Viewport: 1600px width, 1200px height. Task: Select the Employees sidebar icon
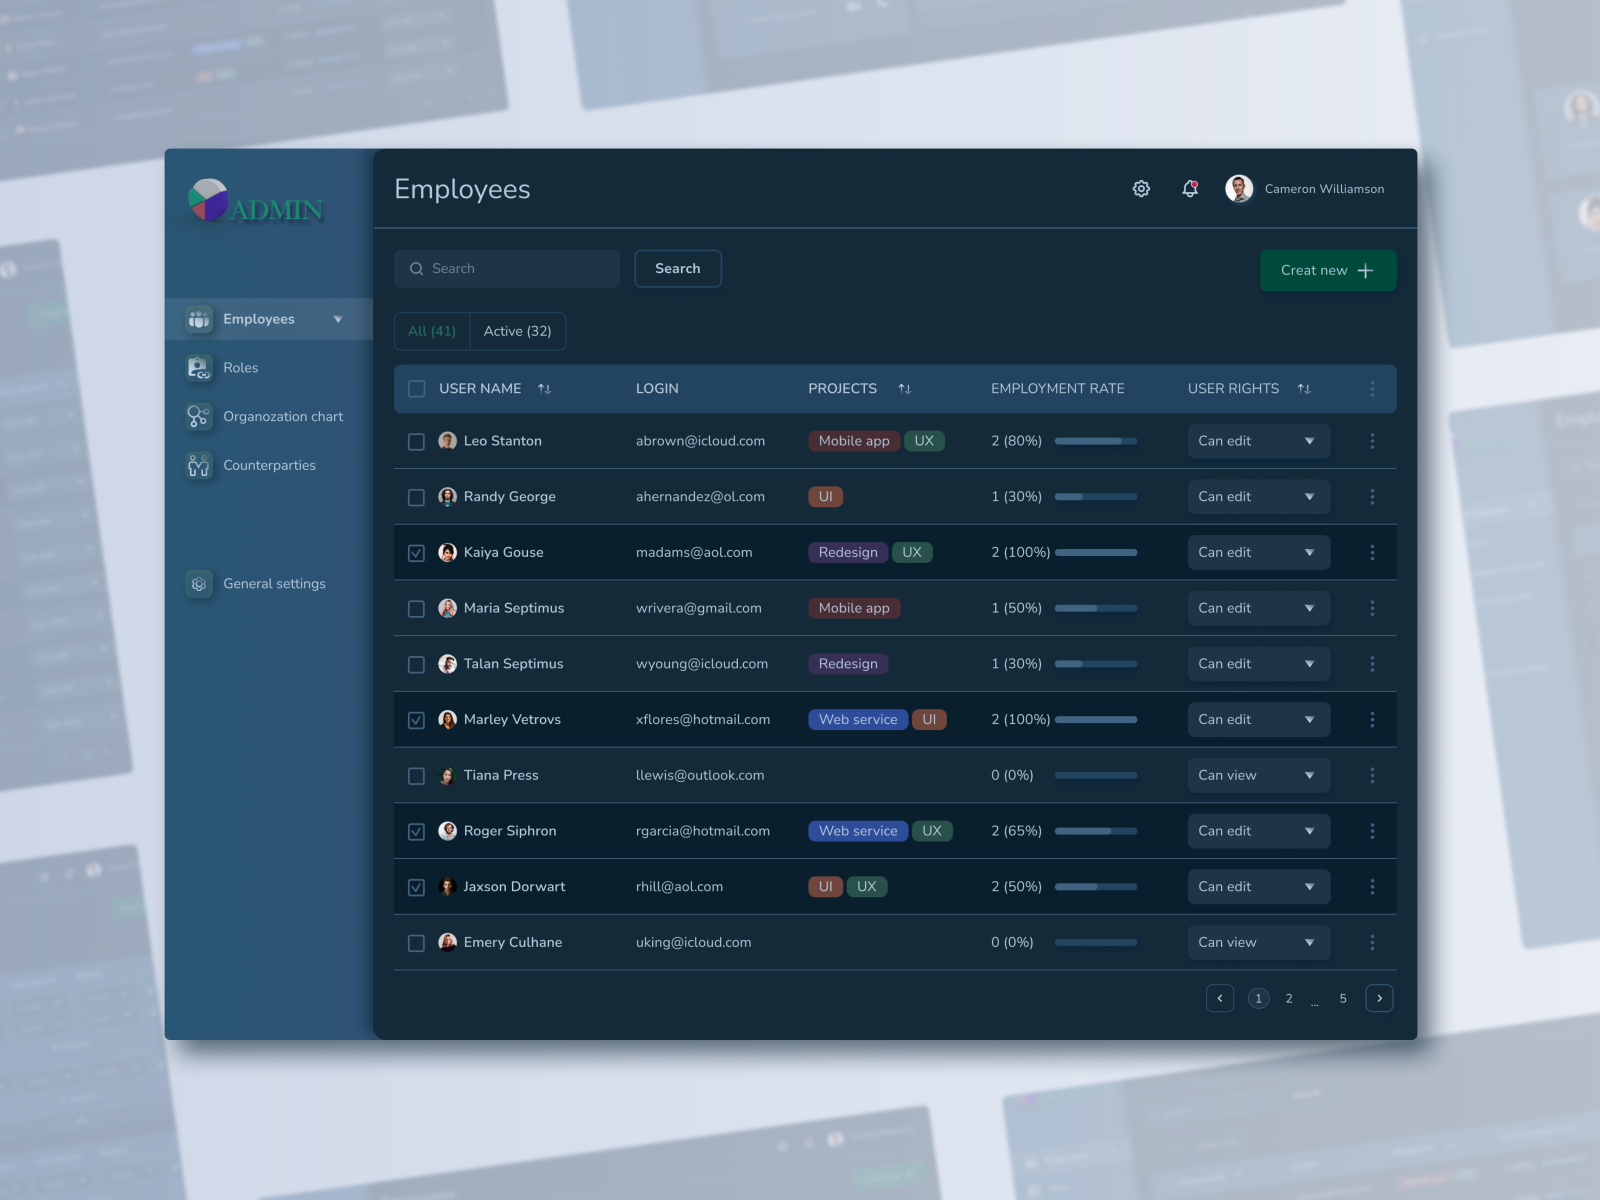pyautogui.click(x=198, y=319)
